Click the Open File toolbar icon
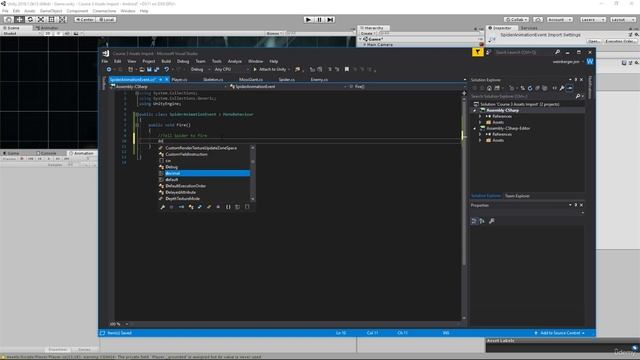Screen dimensions: 640x360 [142, 69]
